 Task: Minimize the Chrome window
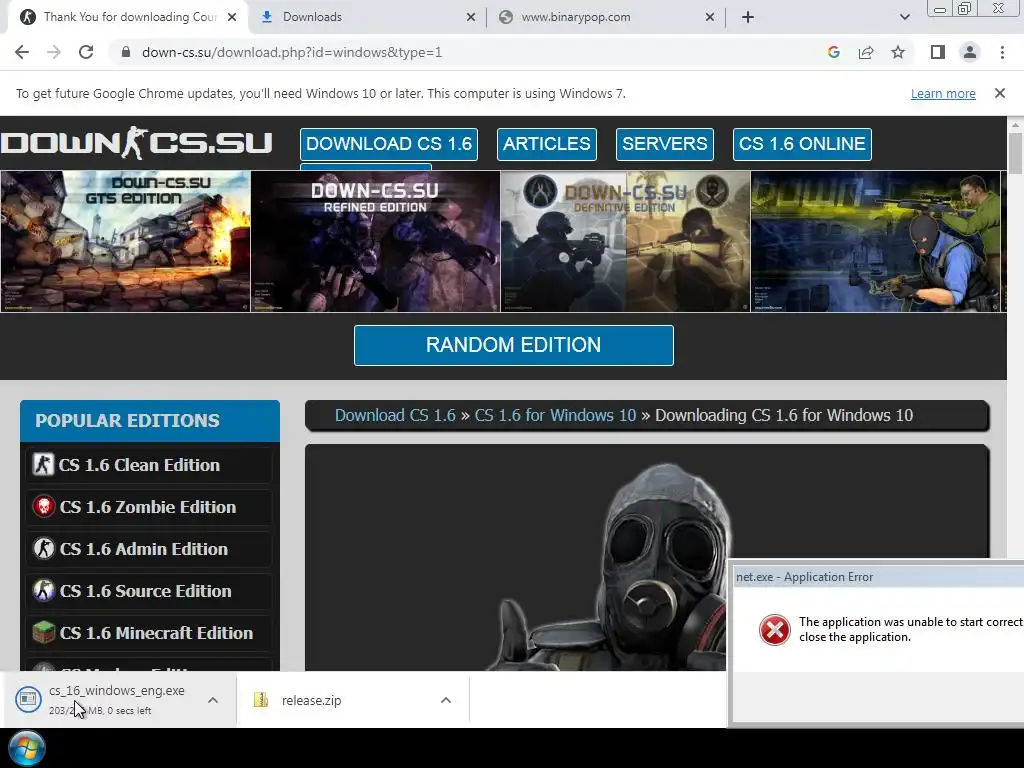(x=940, y=9)
